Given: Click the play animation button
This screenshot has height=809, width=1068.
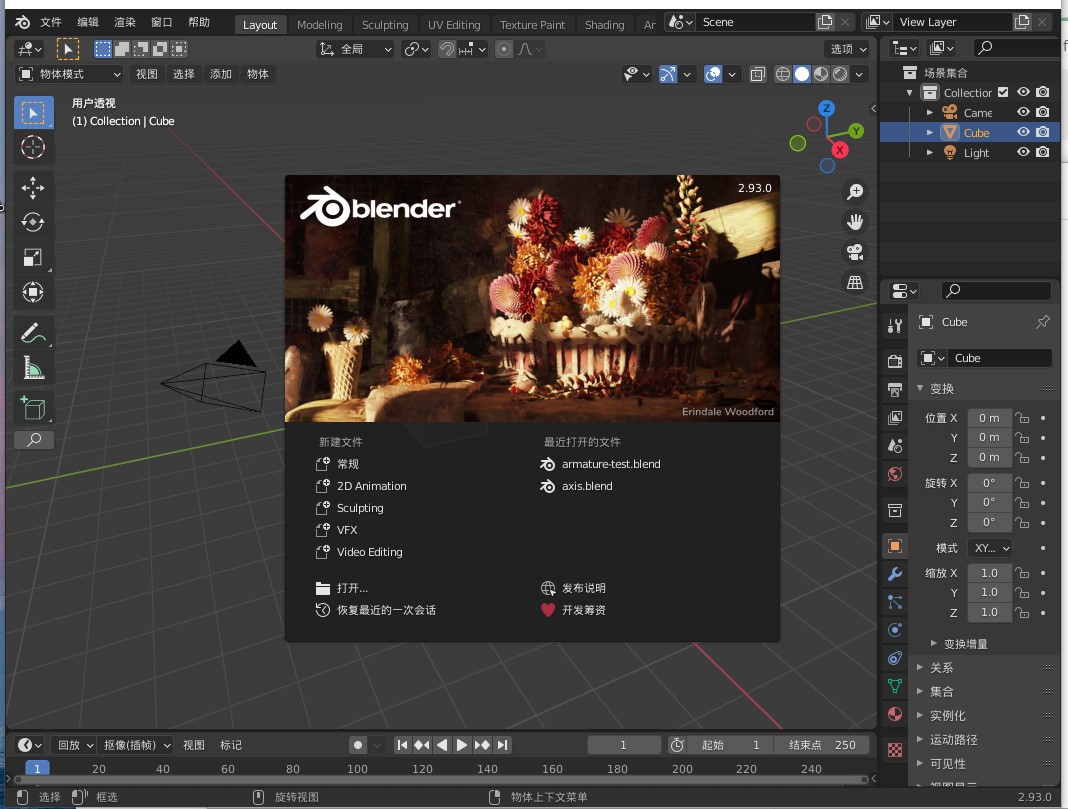Looking at the screenshot, I should (x=461, y=745).
